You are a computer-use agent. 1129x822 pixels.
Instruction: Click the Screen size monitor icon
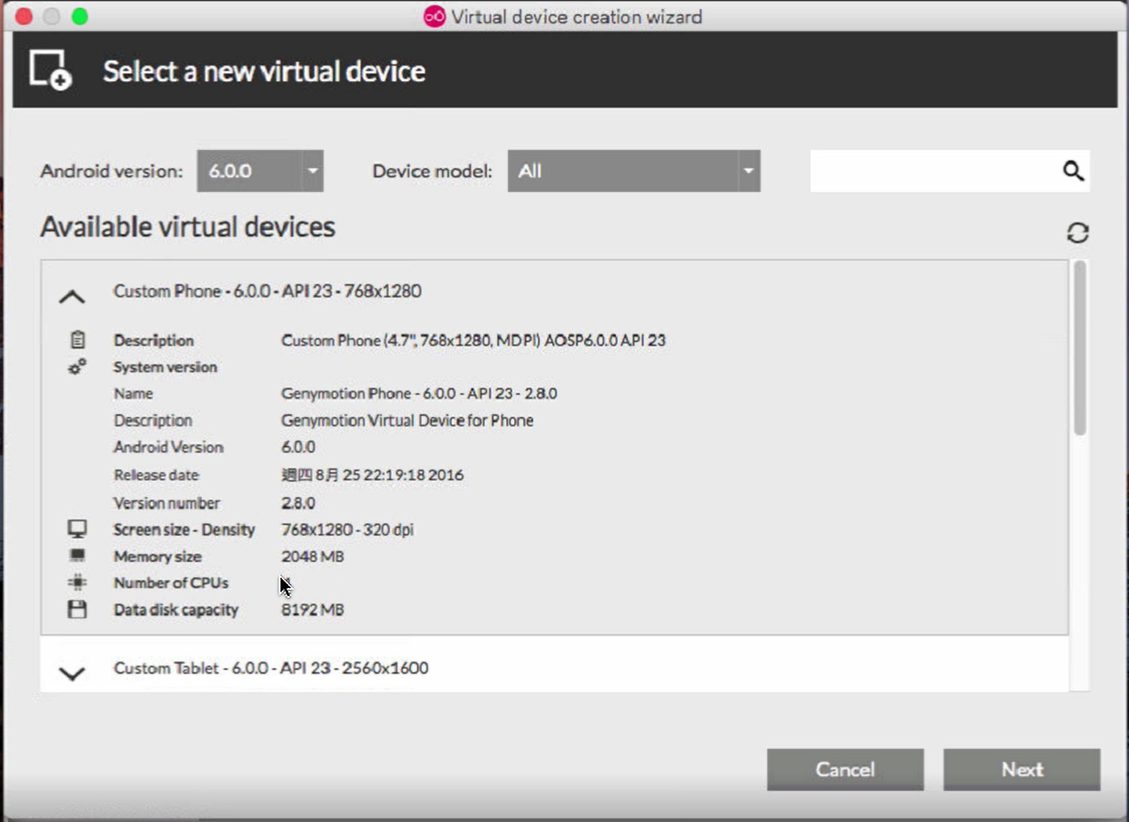(77, 529)
